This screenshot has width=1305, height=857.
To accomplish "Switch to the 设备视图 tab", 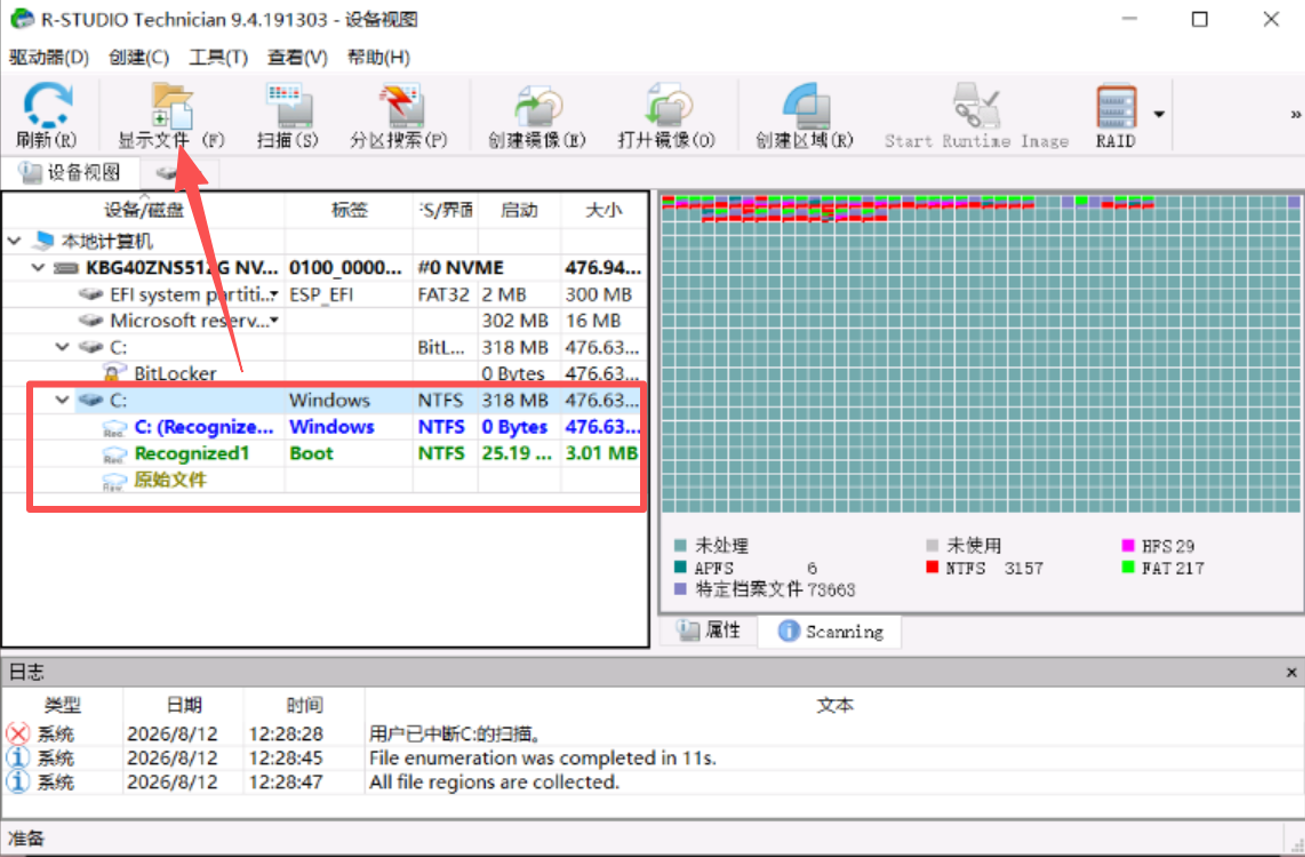I will pos(70,173).
